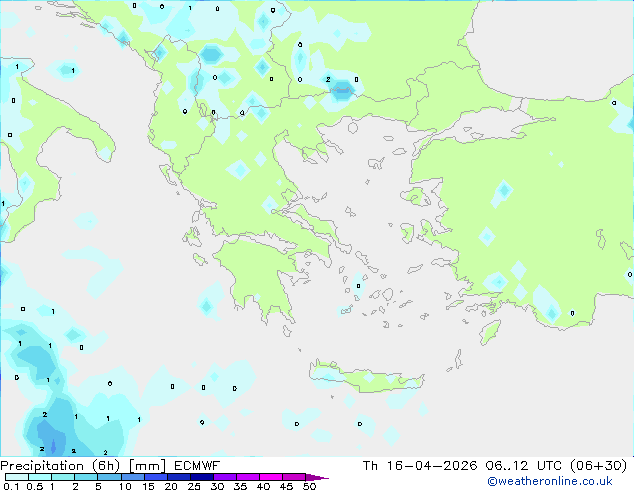634x490 pixels.
Task: Click the '(06+30)' forecast offset text
Action: click(598, 466)
